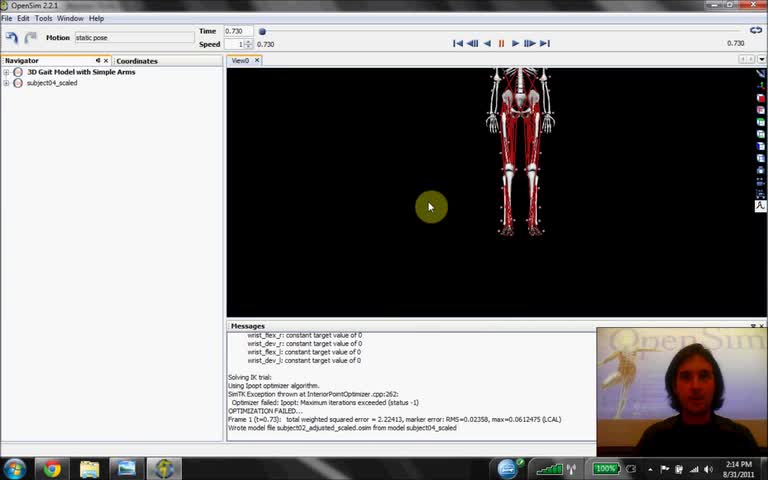Click the Motion name field showing static pose
The image size is (768, 480).
135,38
